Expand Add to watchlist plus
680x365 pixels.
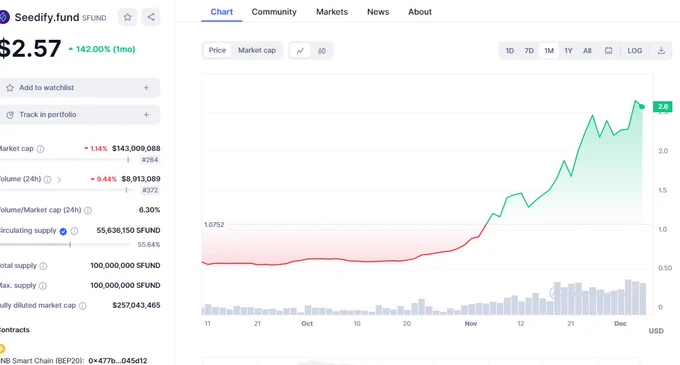[146, 88]
